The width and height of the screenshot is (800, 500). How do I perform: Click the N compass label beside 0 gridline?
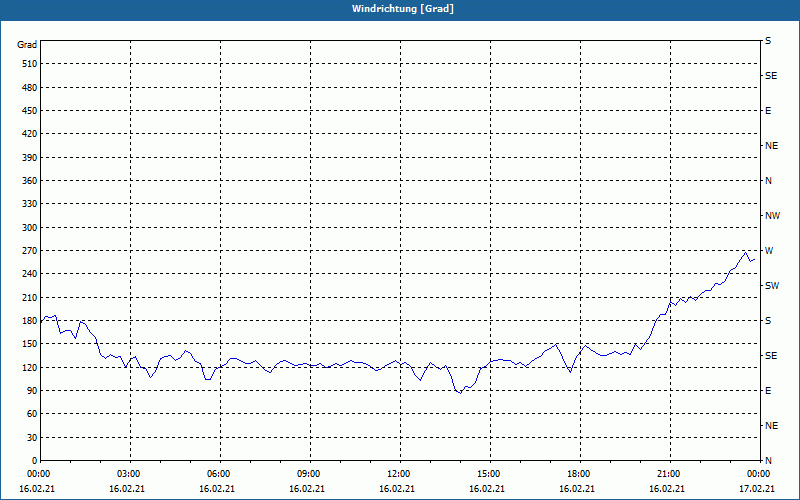coord(768,461)
